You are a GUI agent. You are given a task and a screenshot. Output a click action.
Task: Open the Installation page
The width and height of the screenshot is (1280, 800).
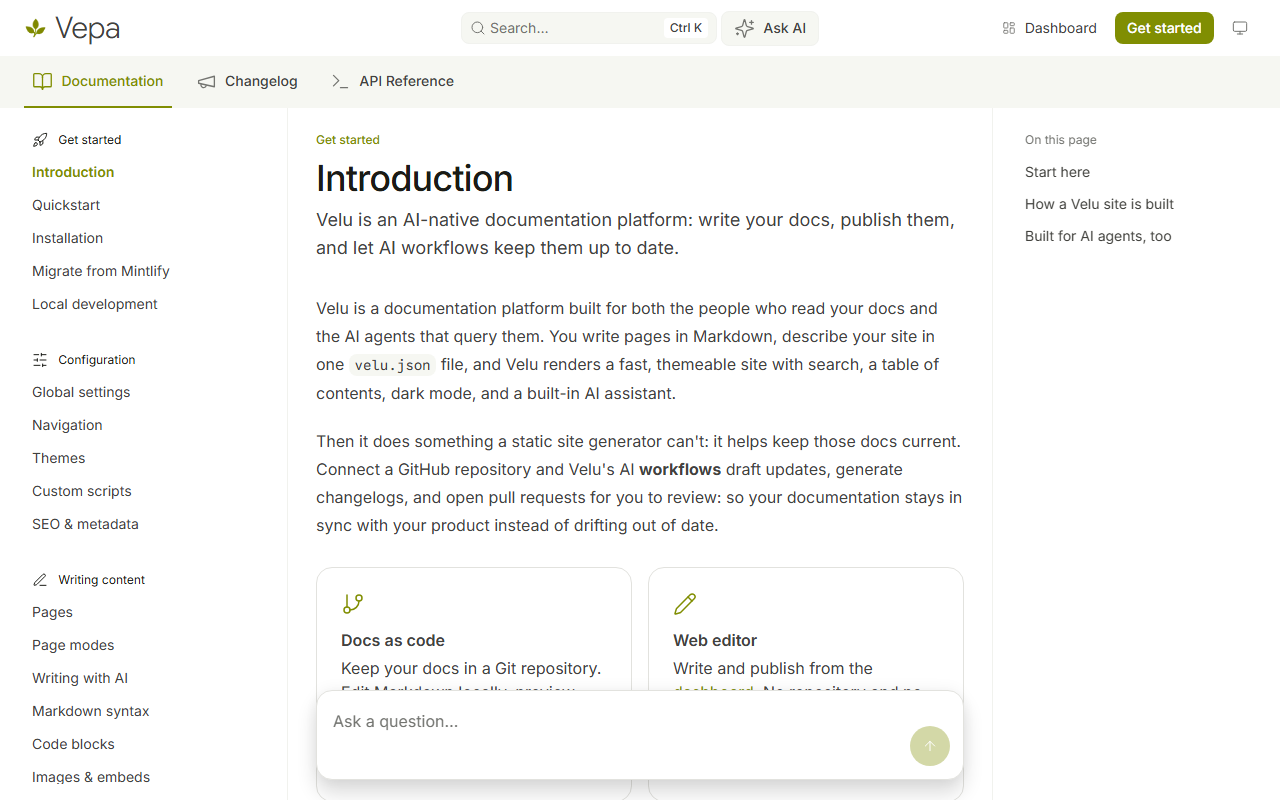pos(67,238)
